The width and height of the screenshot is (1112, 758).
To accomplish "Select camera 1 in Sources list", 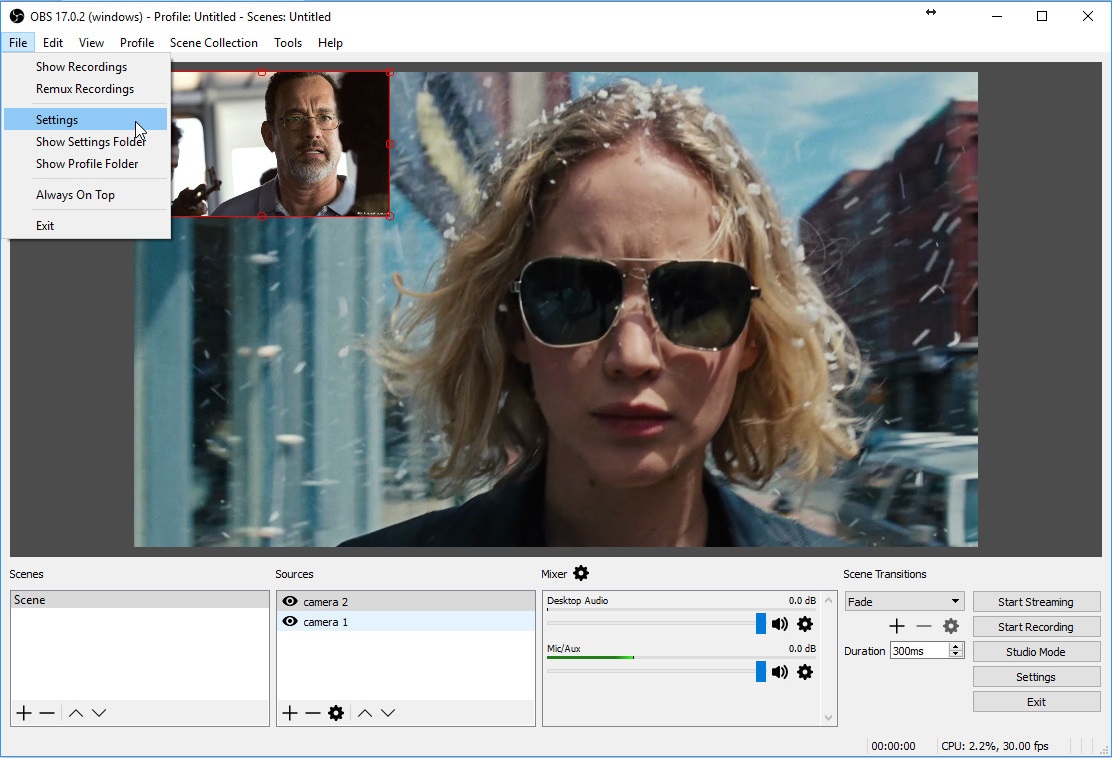I will [406, 622].
